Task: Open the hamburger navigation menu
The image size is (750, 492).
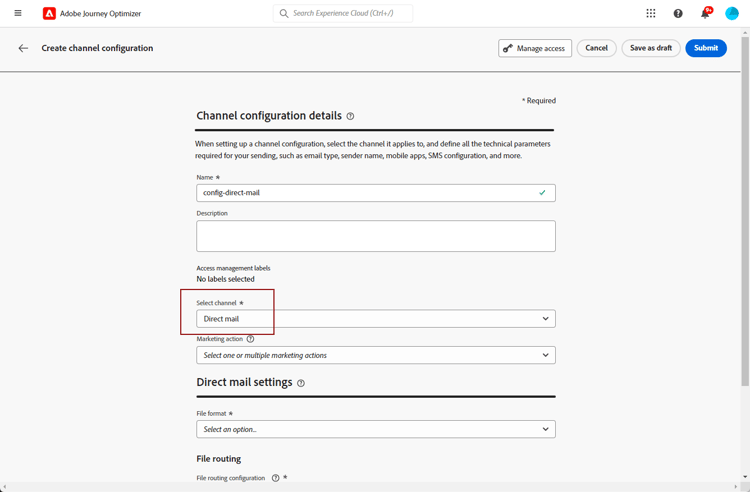Action: pos(18,13)
